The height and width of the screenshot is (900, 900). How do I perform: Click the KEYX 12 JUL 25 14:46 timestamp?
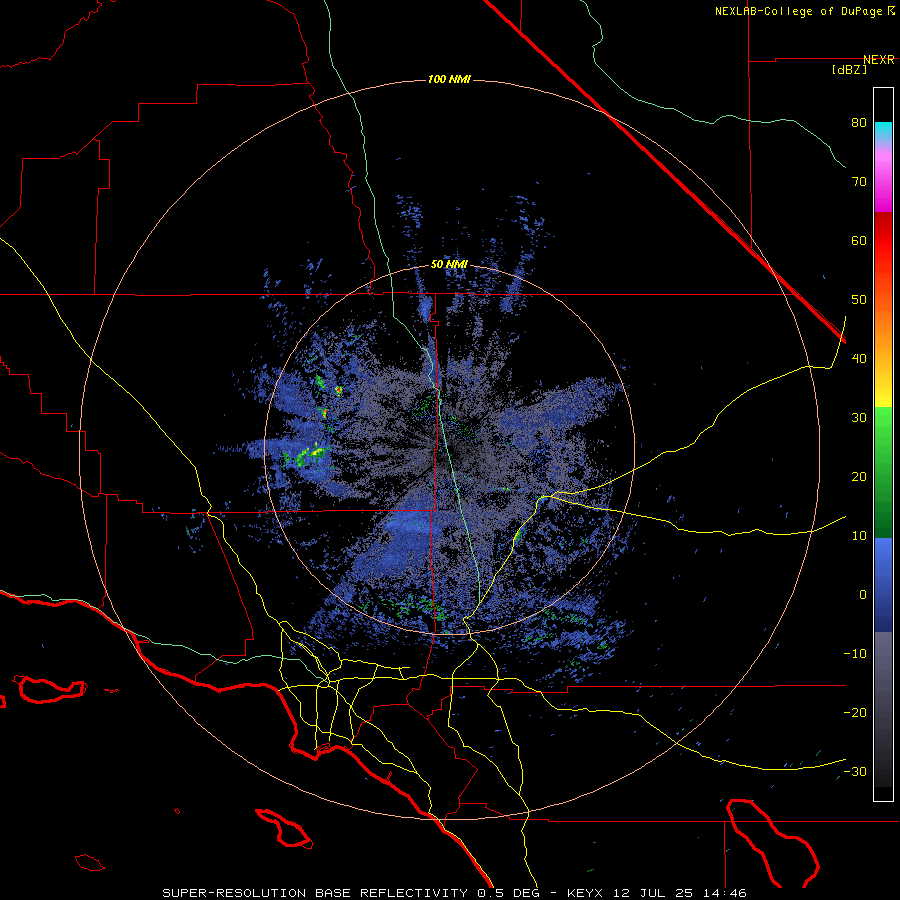click(x=657, y=893)
